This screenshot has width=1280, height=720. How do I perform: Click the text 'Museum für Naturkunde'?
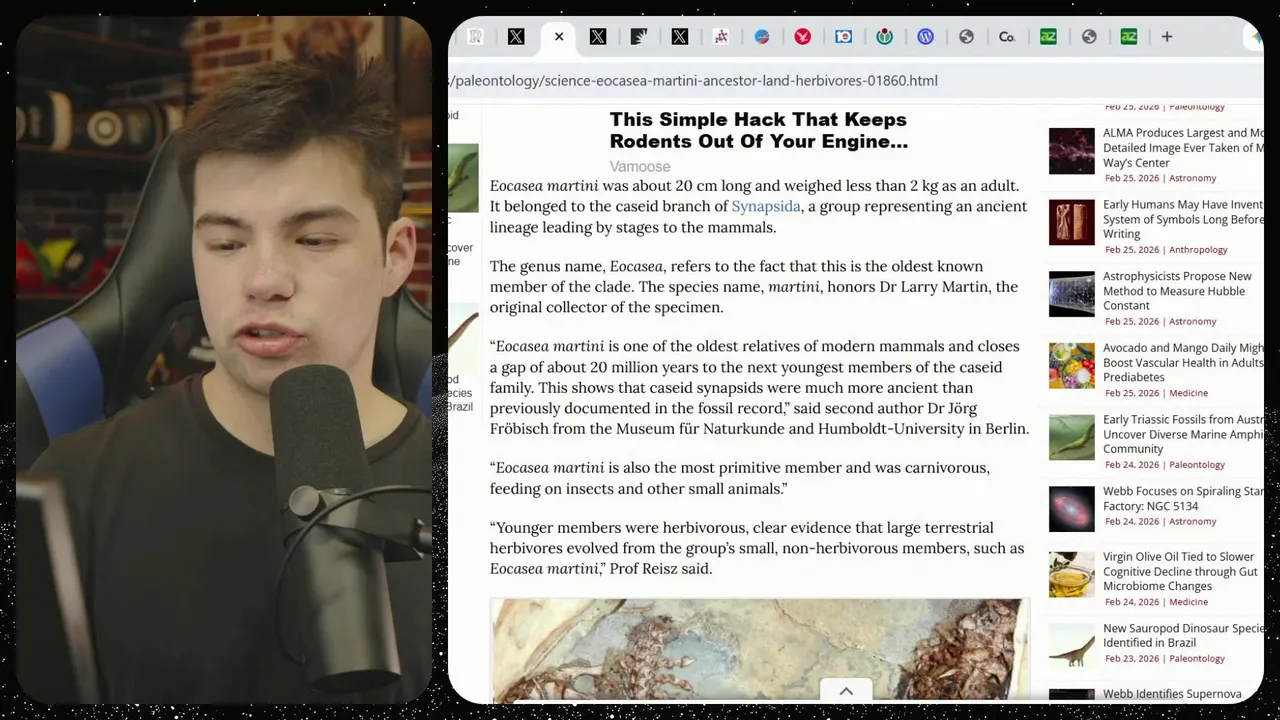(699, 429)
